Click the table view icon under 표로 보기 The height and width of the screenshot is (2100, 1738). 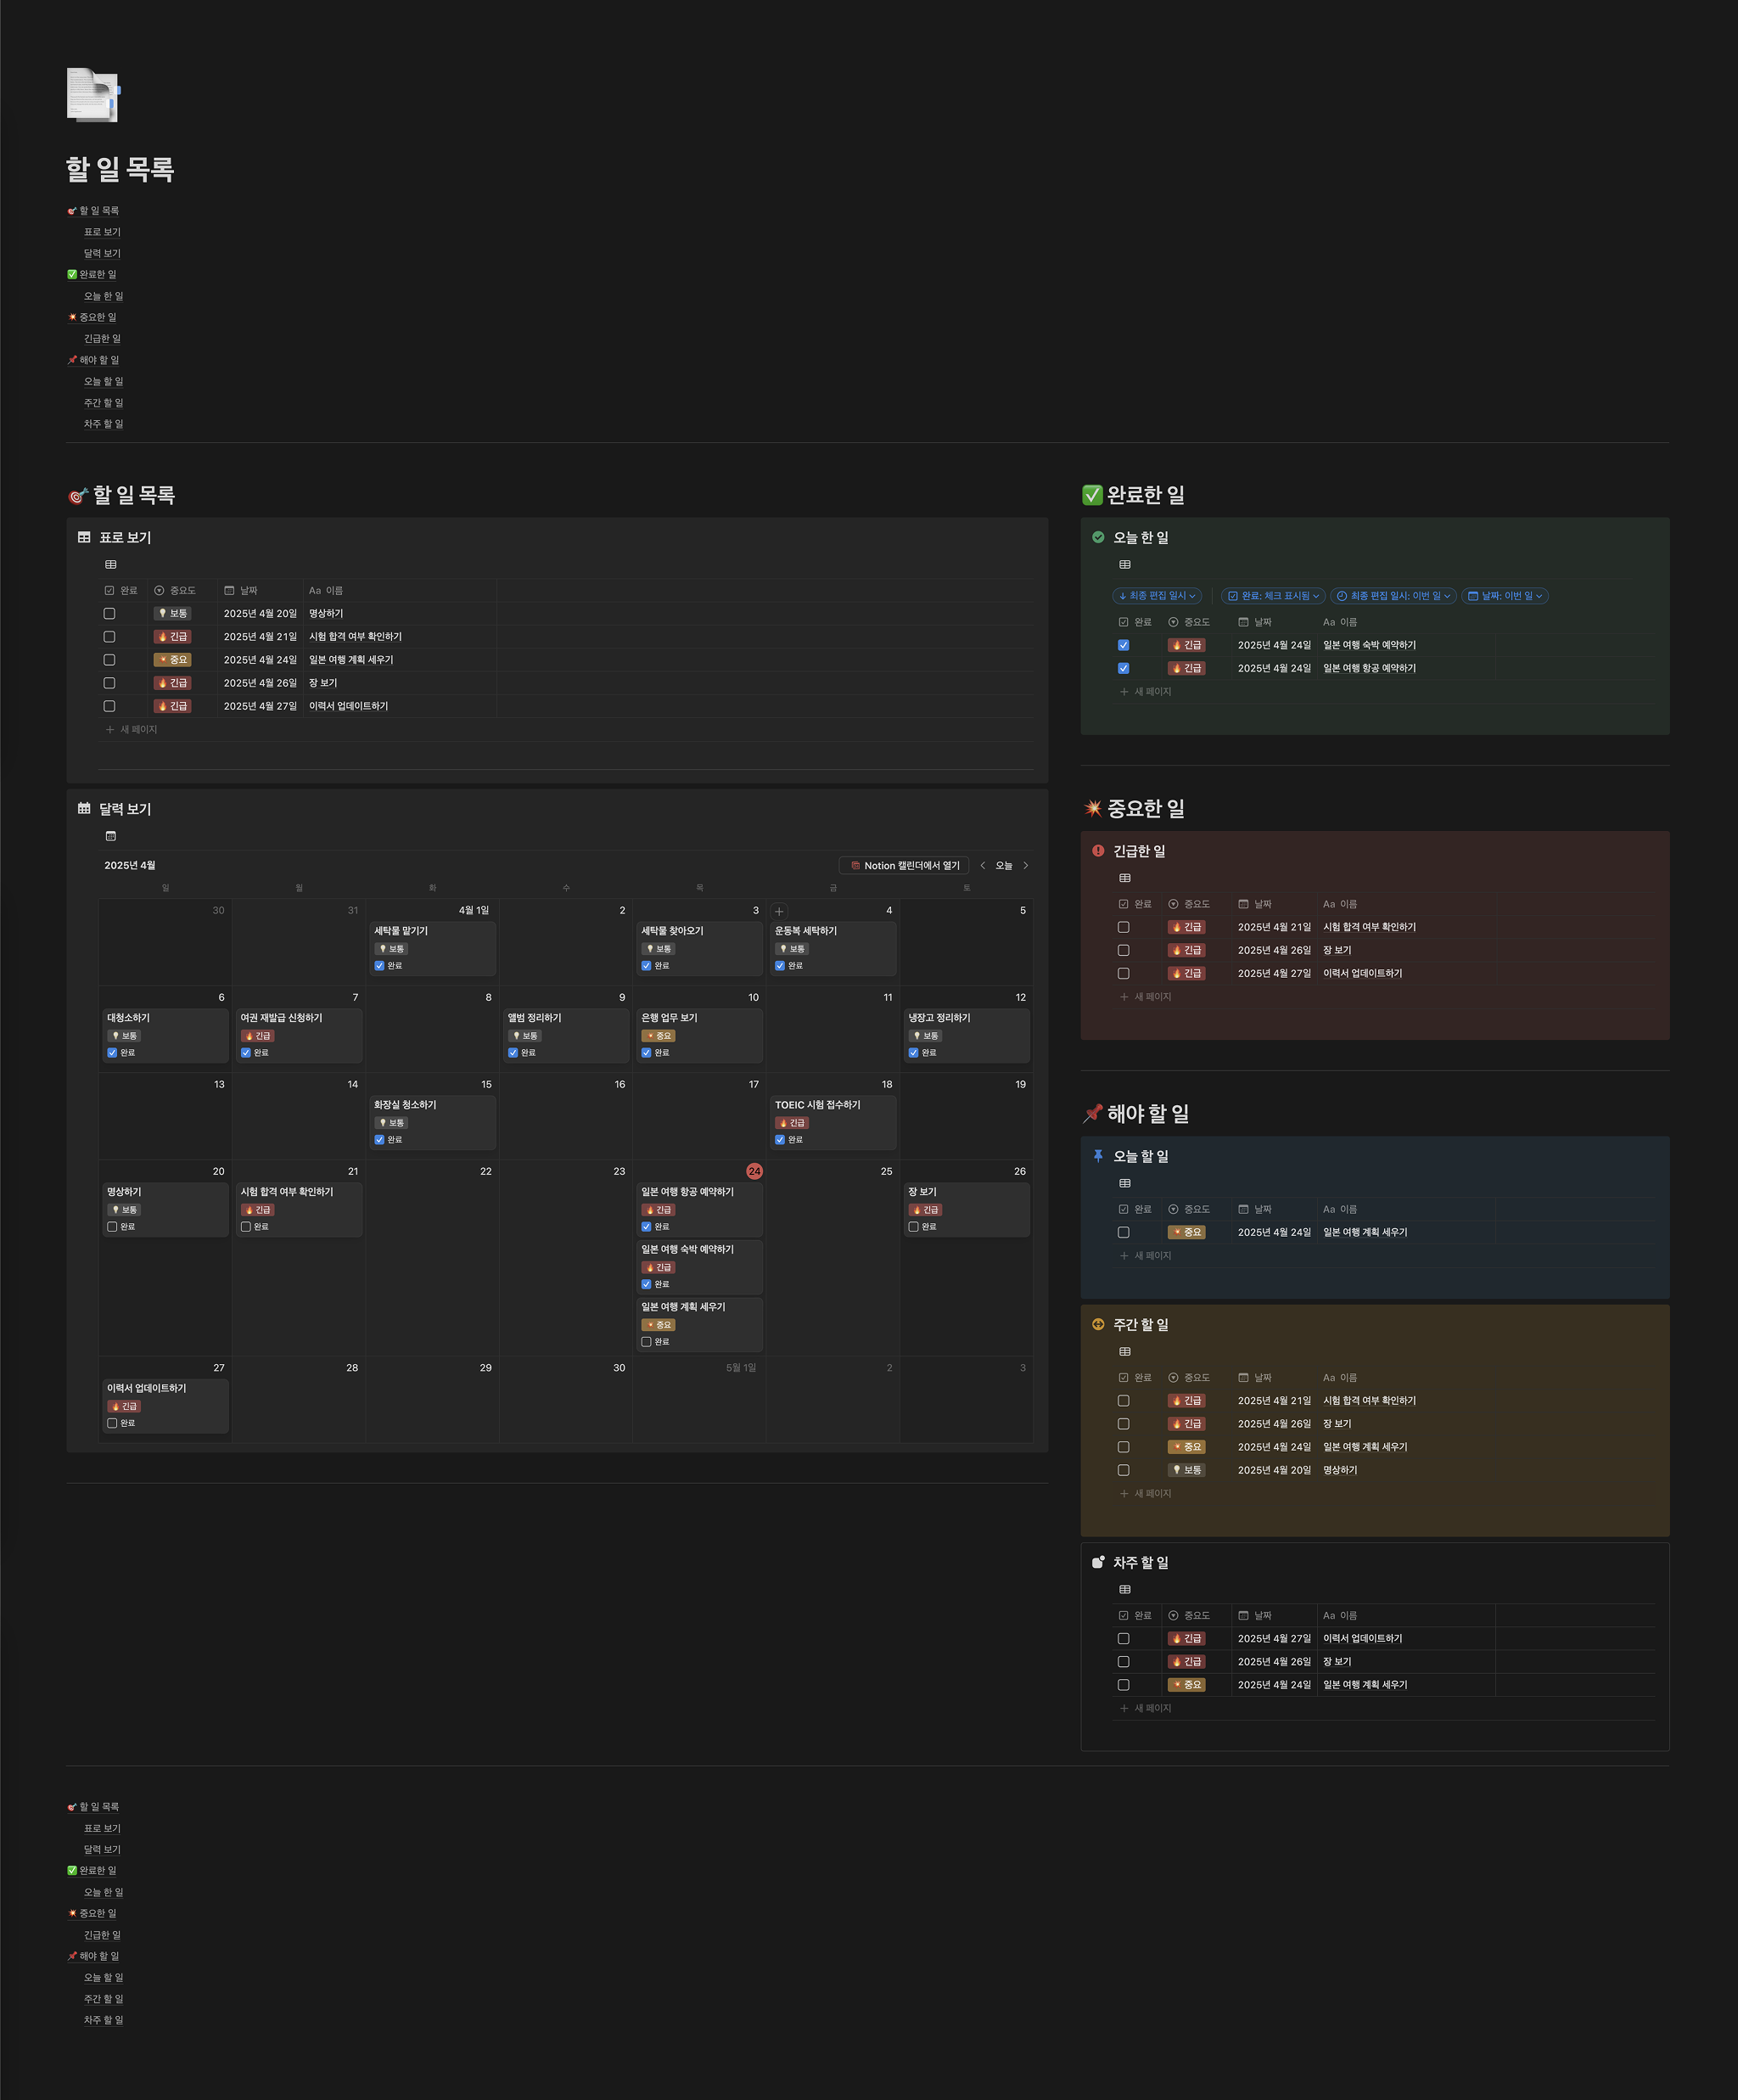[111, 564]
